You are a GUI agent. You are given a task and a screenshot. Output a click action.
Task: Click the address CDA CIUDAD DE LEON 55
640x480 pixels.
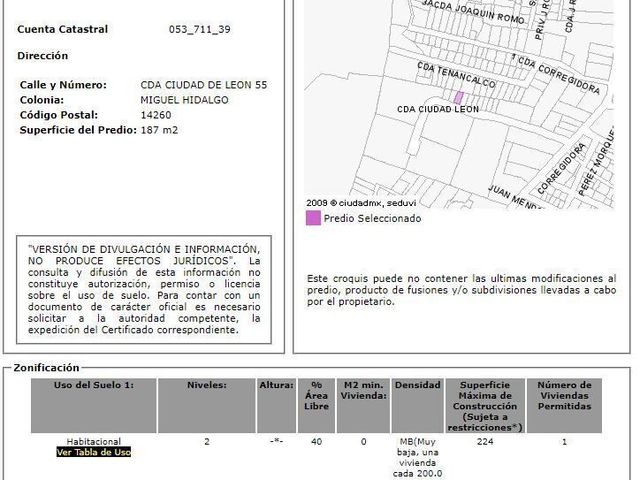tap(204, 85)
